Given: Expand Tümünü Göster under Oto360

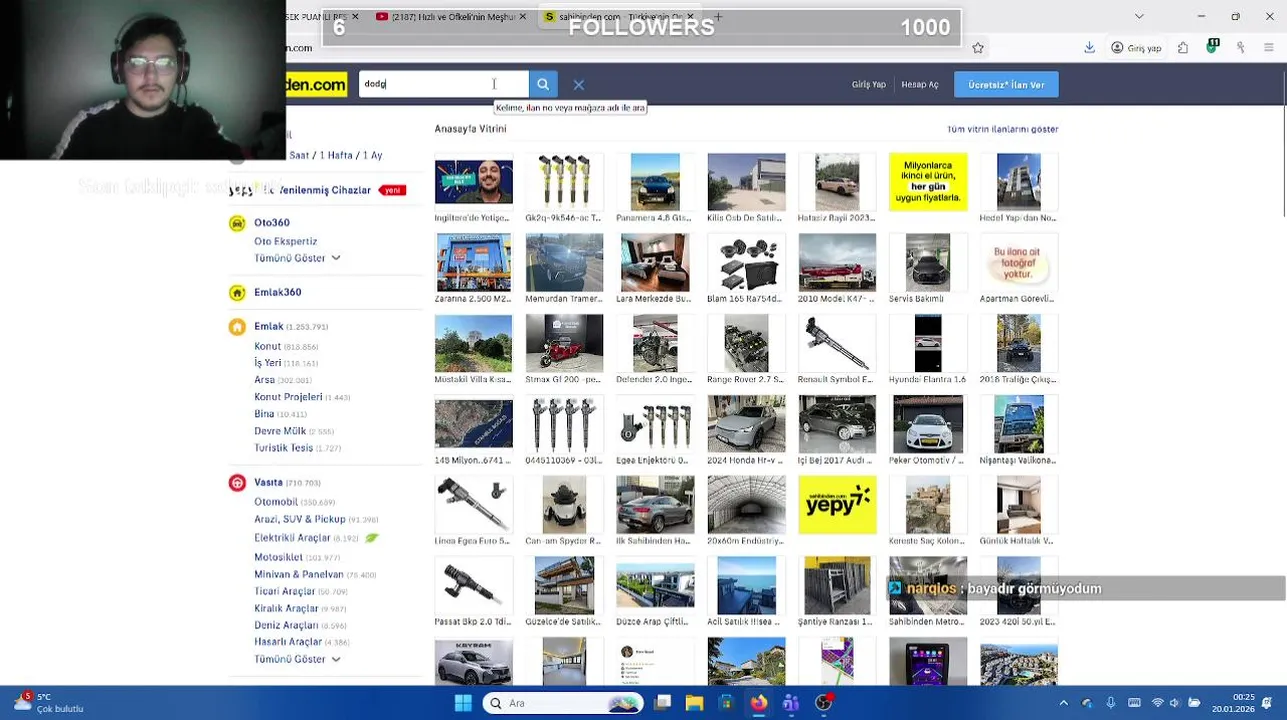Looking at the screenshot, I should coord(297,258).
